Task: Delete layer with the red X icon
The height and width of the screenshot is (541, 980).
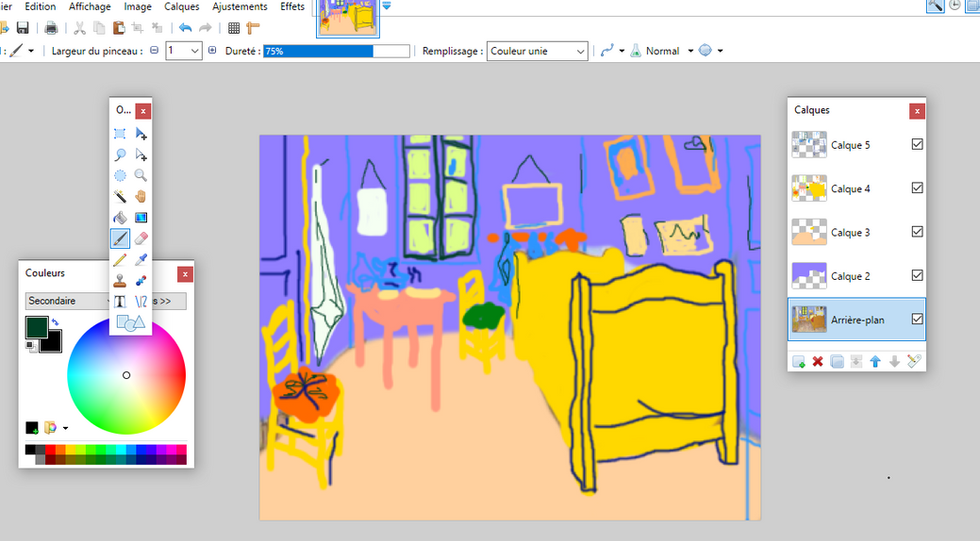Action: 818,361
